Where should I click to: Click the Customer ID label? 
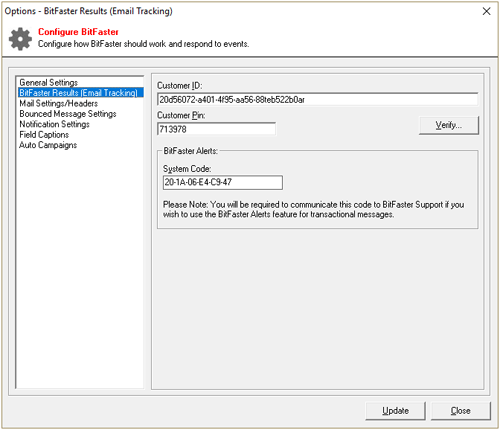pos(180,86)
